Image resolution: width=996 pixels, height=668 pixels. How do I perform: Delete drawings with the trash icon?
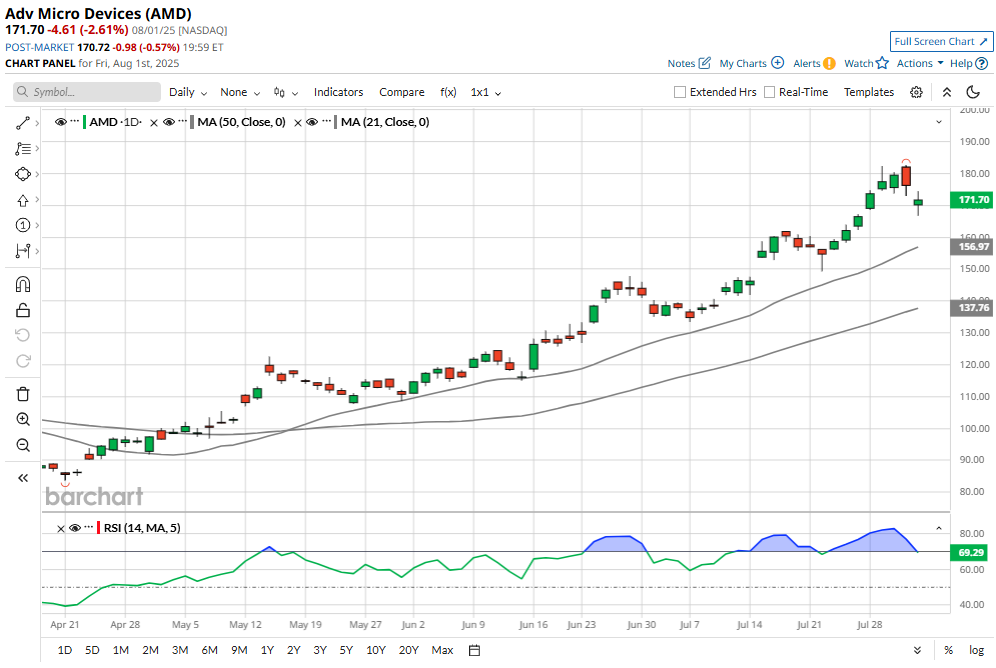(x=23, y=394)
